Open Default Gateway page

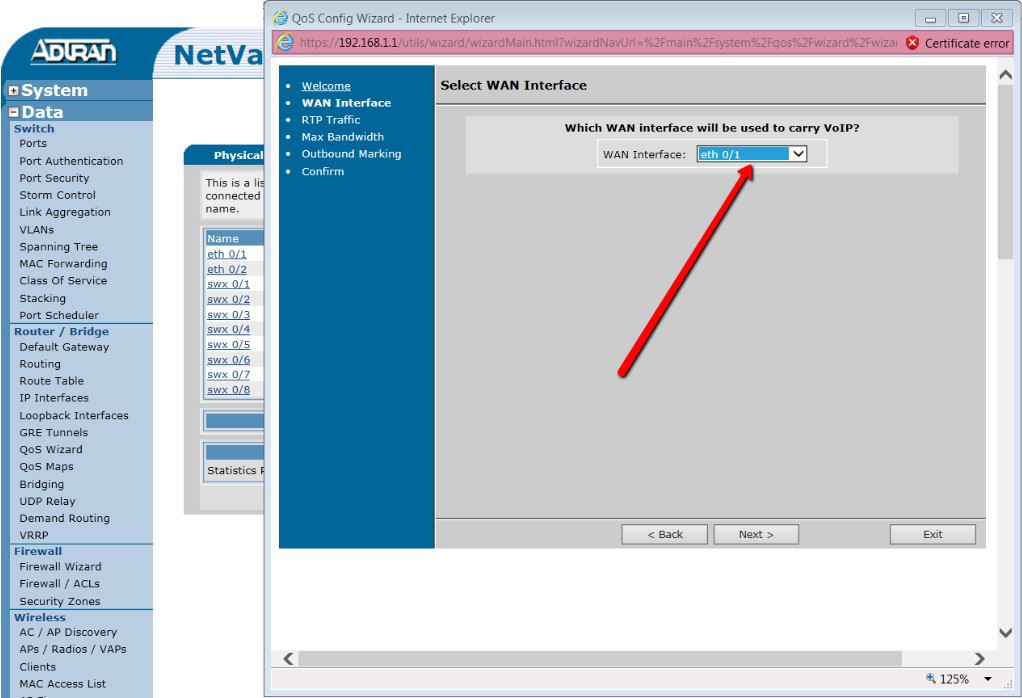click(65, 347)
